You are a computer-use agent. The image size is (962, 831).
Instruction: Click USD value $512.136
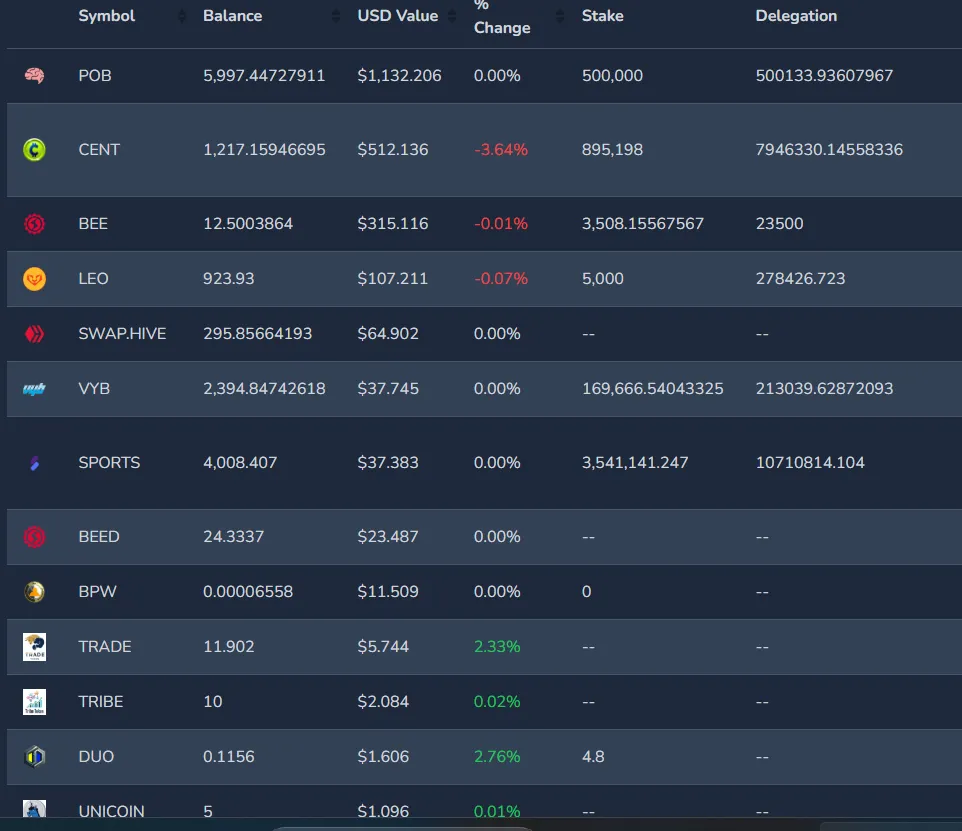coord(393,150)
